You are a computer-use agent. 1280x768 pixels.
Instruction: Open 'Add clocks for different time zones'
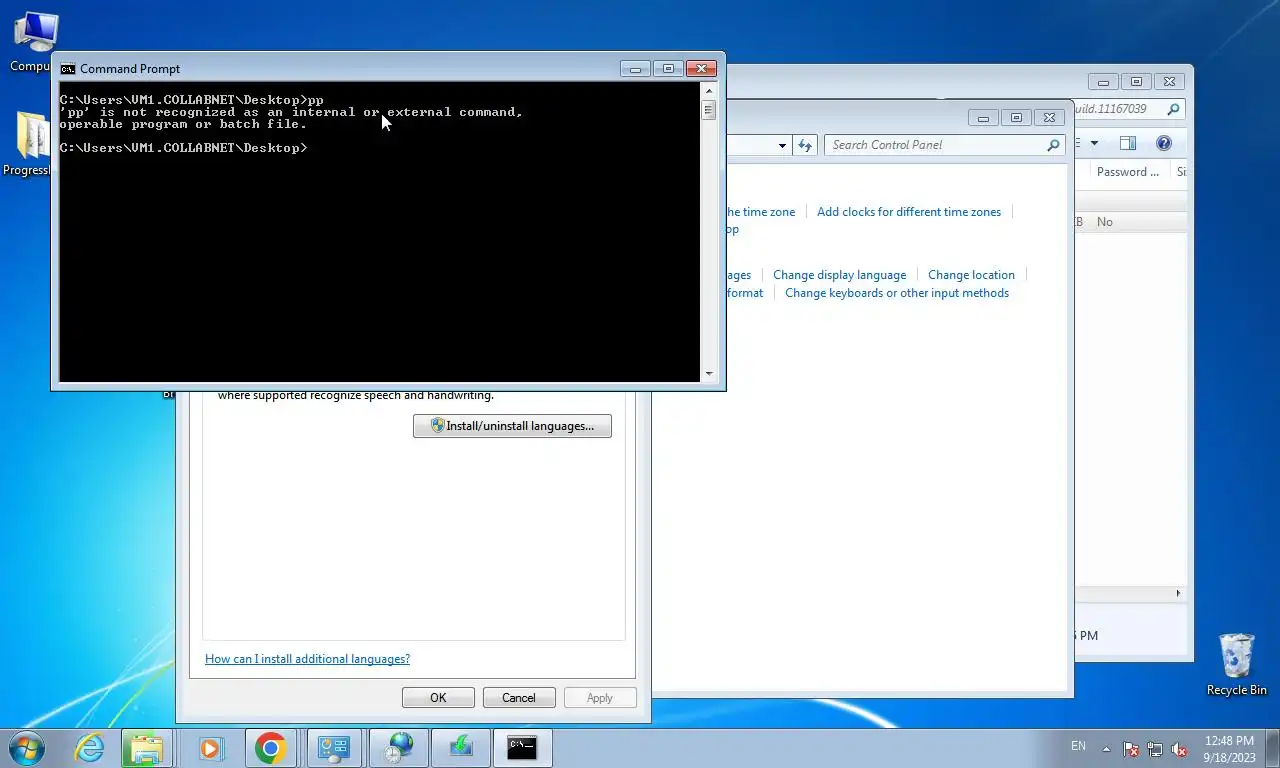(x=909, y=212)
